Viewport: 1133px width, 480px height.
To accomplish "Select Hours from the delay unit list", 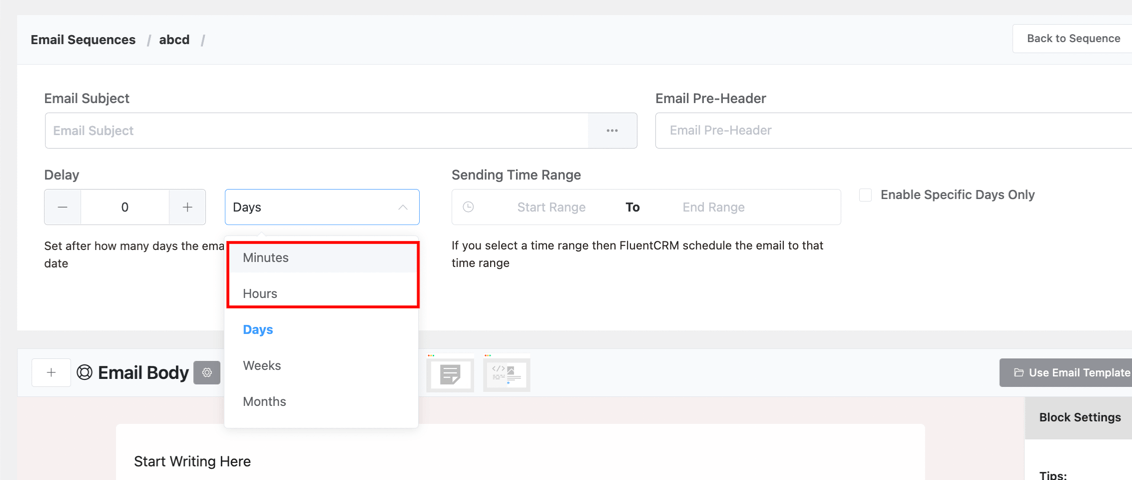I will (x=322, y=293).
